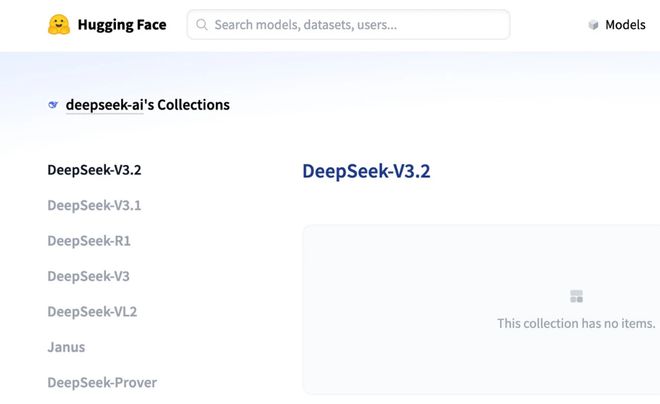This screenshot has width=660, height=404.
Task: Go to the Janus collection
Action: click(x=66, y=347)
